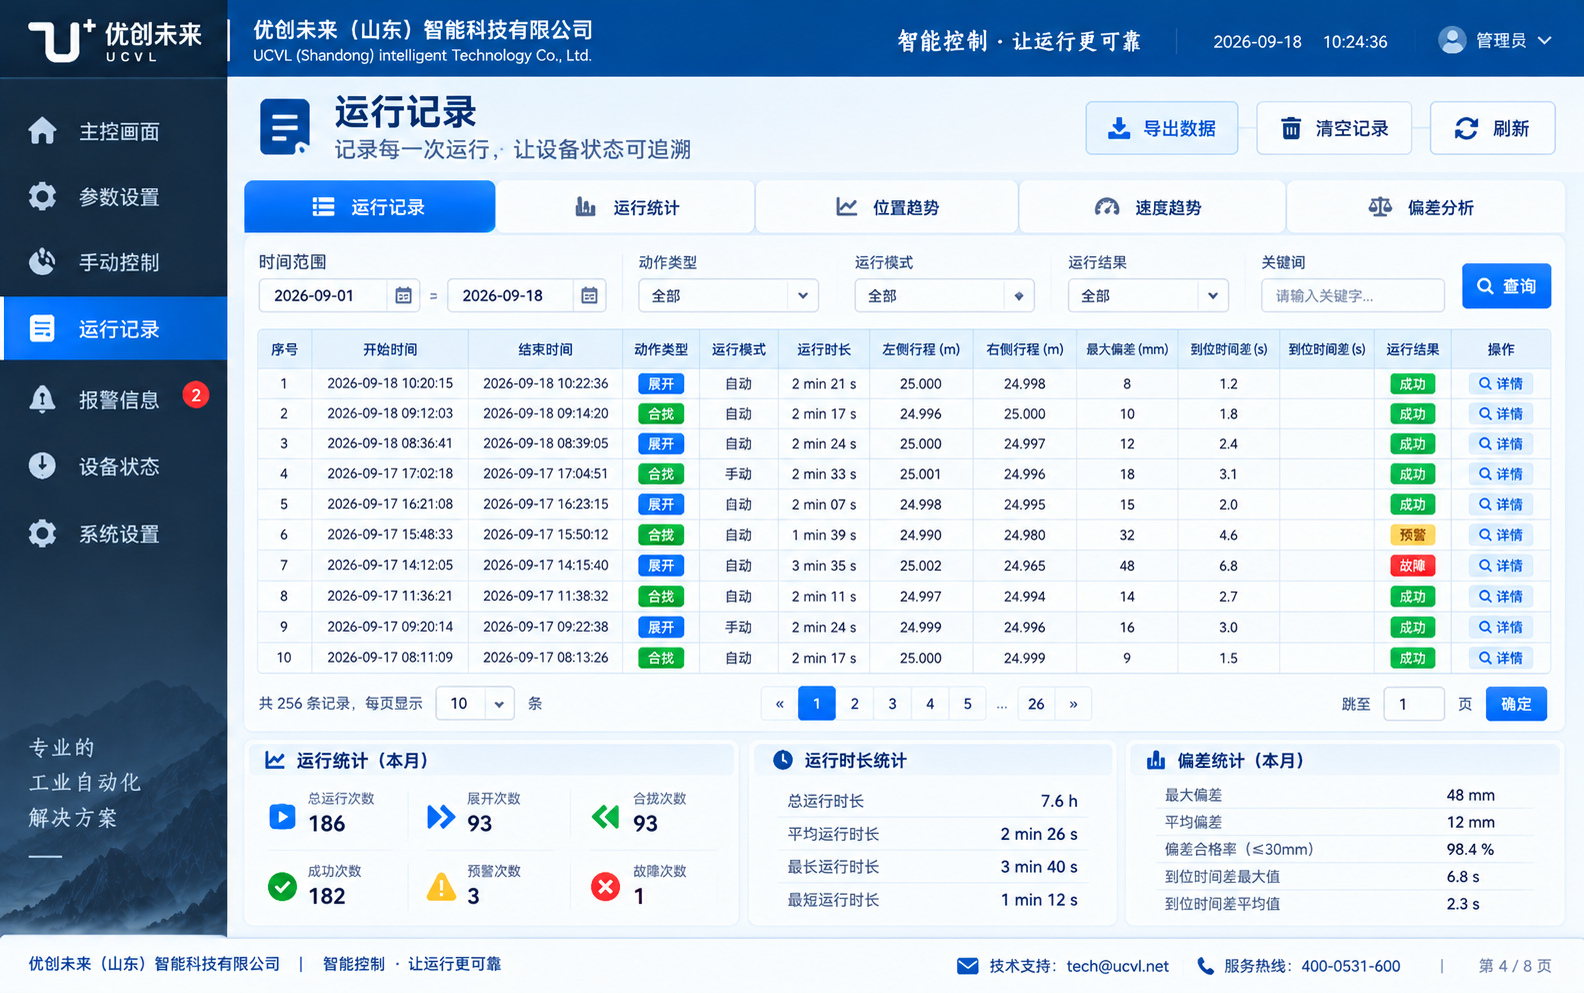Click the 确定 jump button
This screenshot has width=1584, height=993.
[x=1516, y=704]
